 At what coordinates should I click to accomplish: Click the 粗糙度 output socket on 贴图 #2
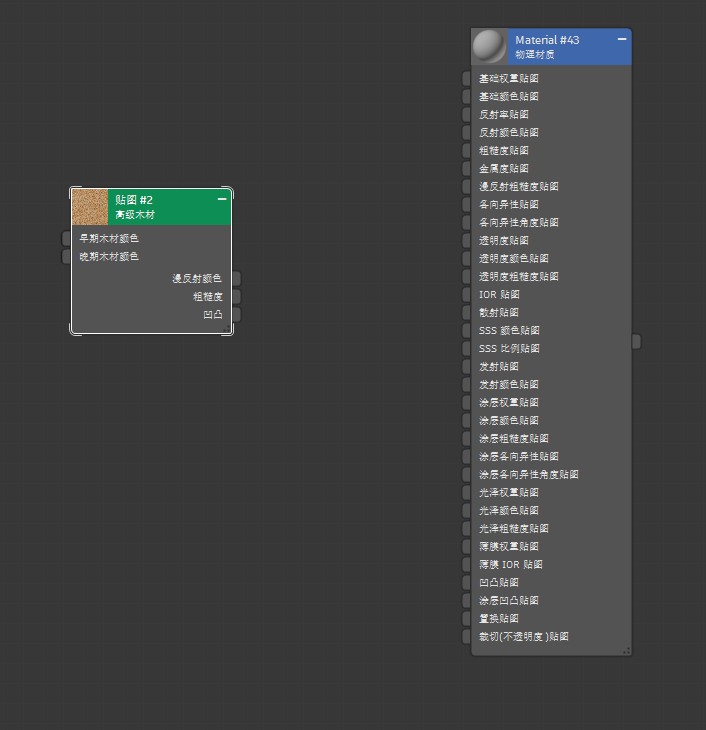[x=237, y=297]
